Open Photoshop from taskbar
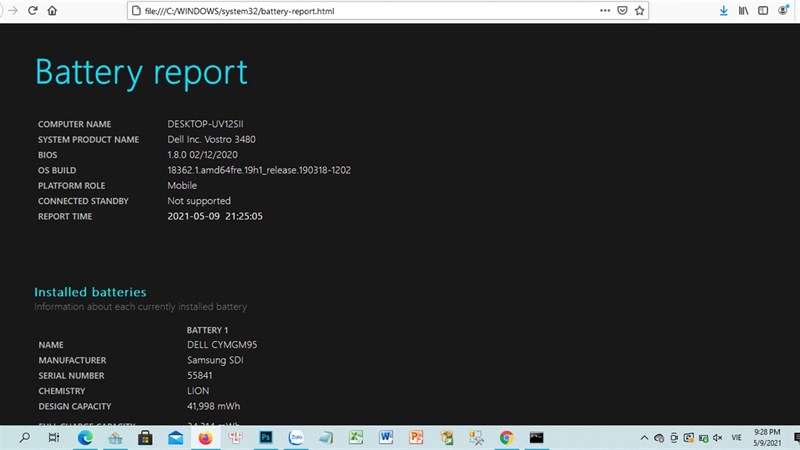 pyautogui.click(x=266, y=437)
